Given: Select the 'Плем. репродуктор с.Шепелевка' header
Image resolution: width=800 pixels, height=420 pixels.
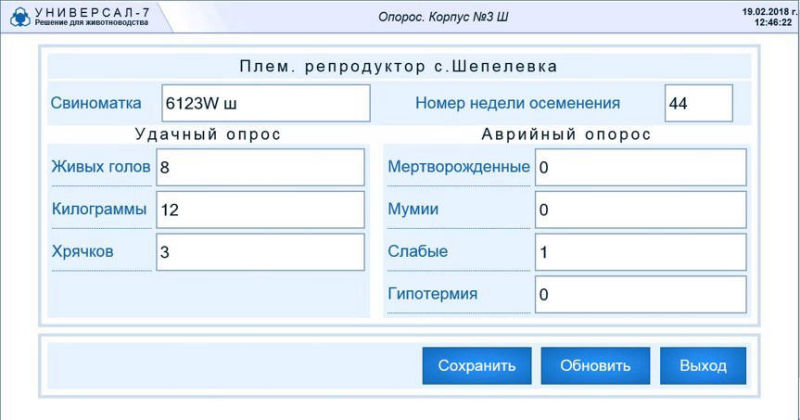Looking at the screenshot, I should pyautogui.click(x=398, y=66).
